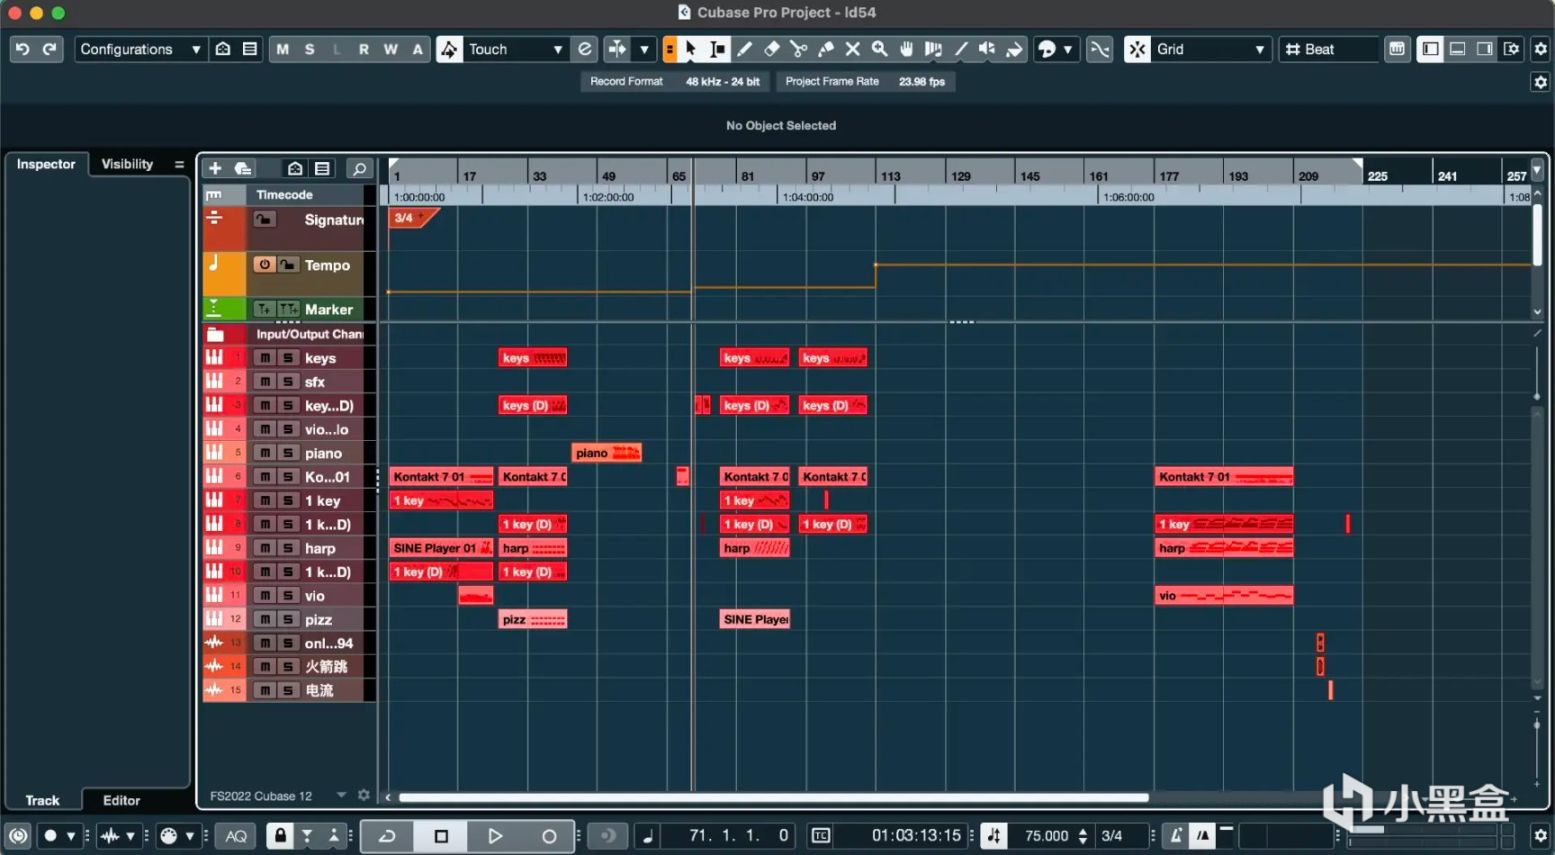The image size is (1555, 855).
Task: Solo the pizz track
Action: point(288,619)
